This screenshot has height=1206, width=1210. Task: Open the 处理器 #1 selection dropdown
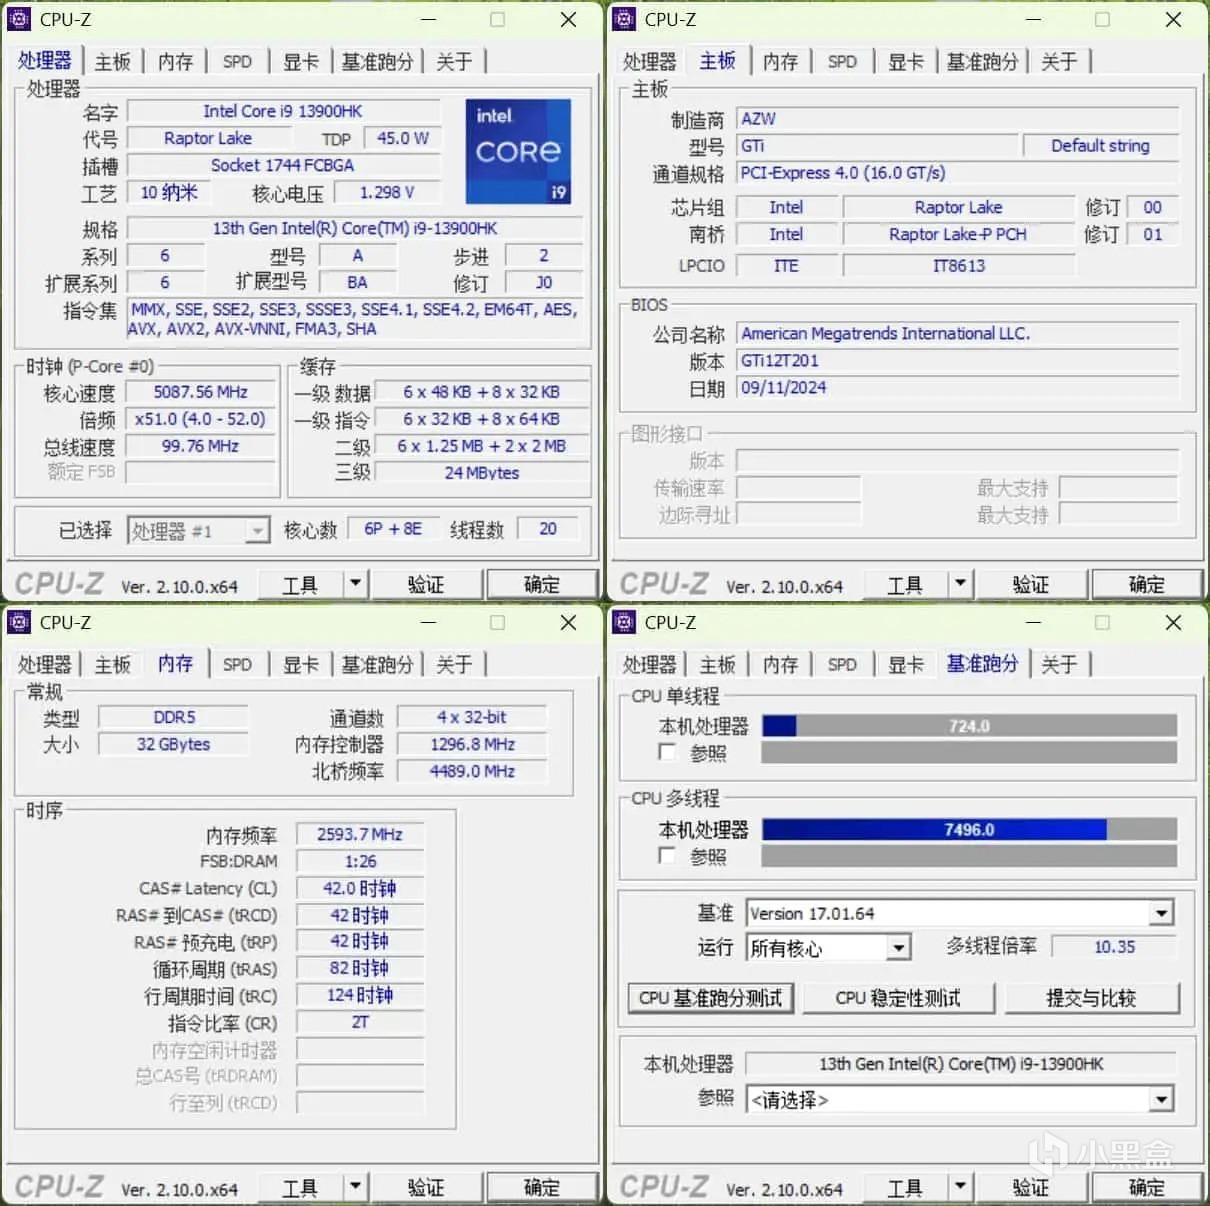(258, 530)
